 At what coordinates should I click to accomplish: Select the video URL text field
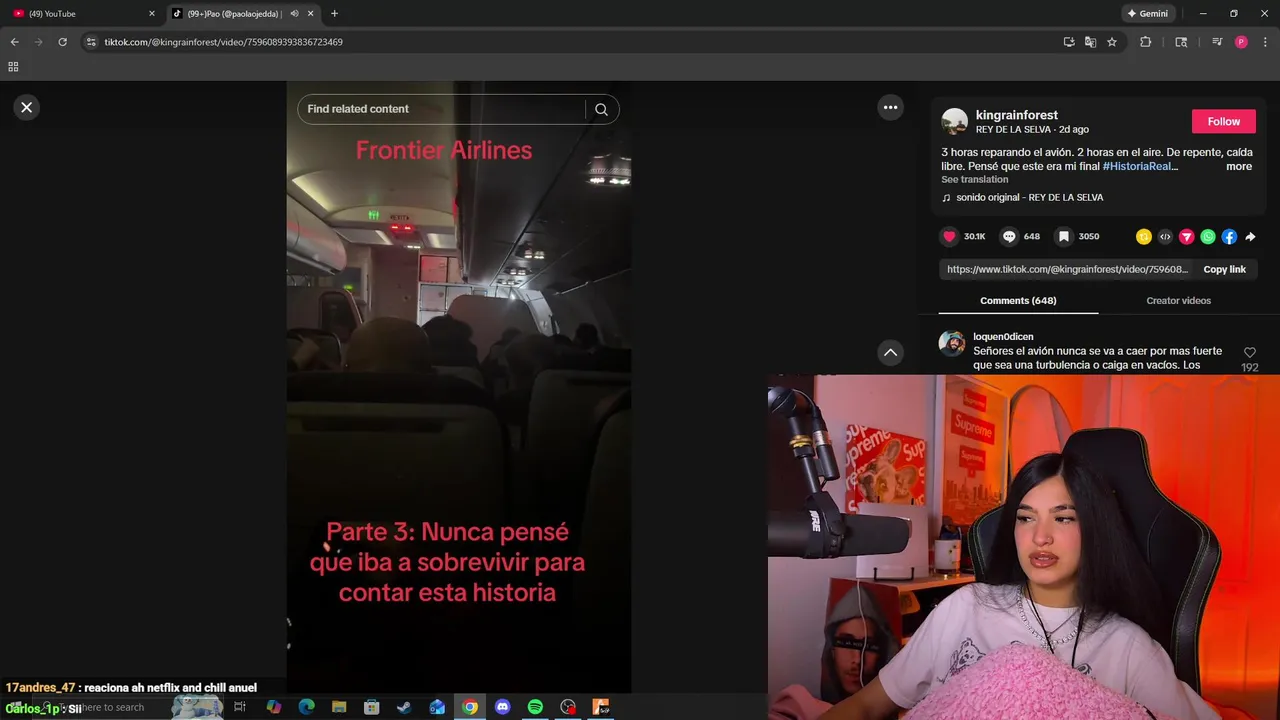1067,269
